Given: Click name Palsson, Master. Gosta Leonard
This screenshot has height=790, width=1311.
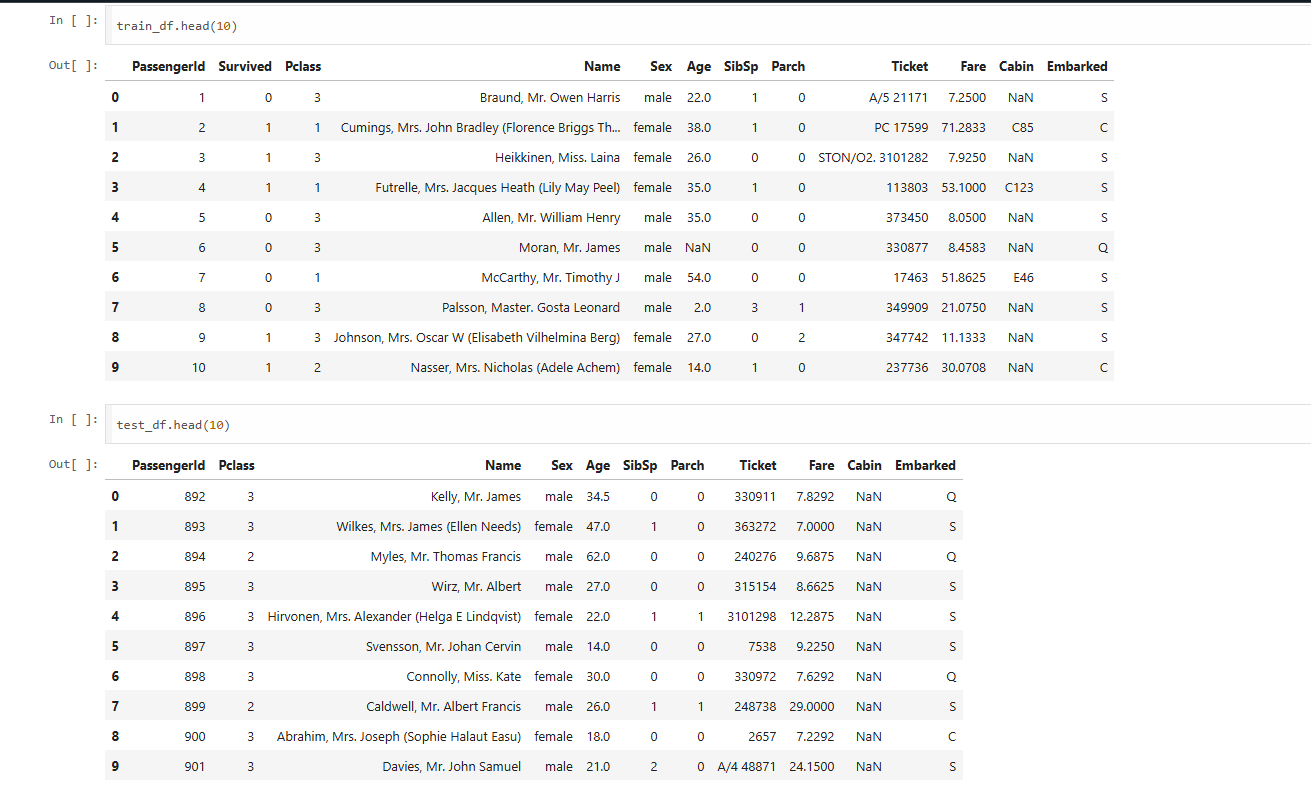Looking at the screenshot, I should point(531,308).
